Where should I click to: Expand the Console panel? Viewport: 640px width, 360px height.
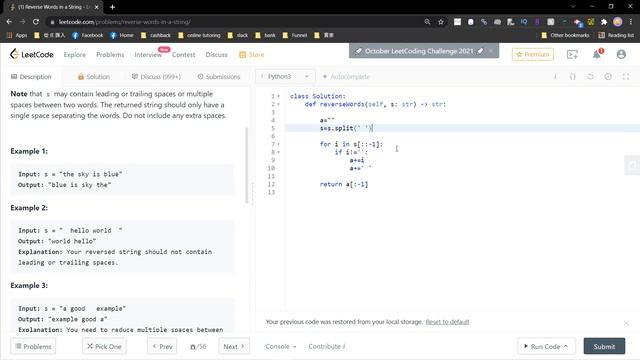point(281,347)
